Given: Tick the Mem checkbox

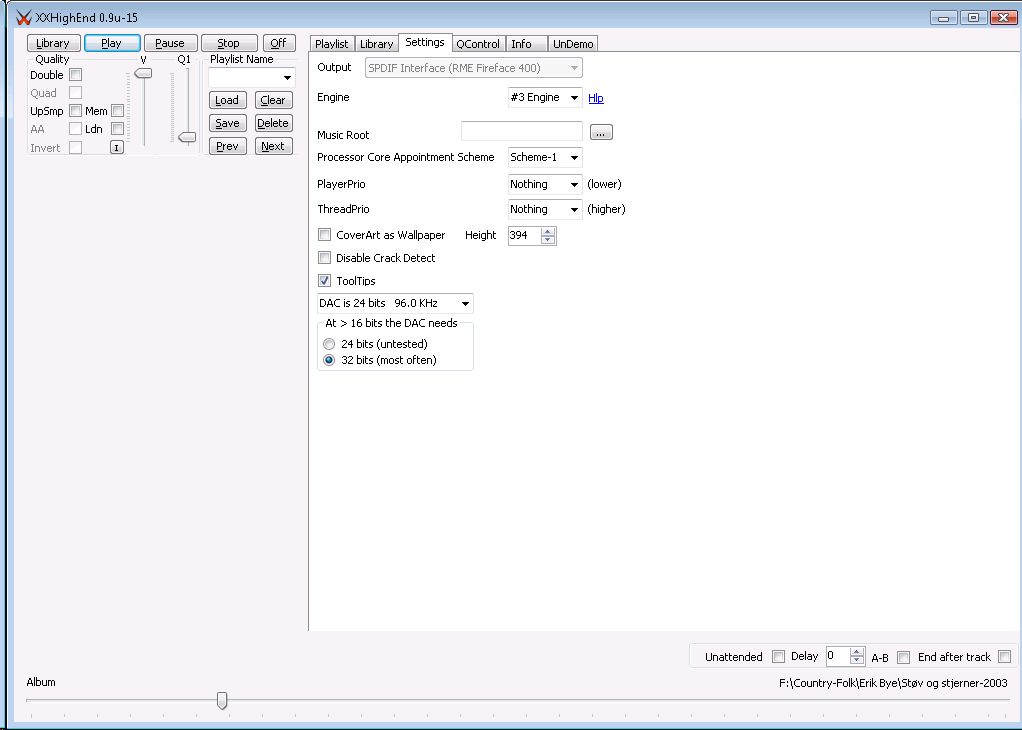Looking at the screenshot, I should pos(117,111).
